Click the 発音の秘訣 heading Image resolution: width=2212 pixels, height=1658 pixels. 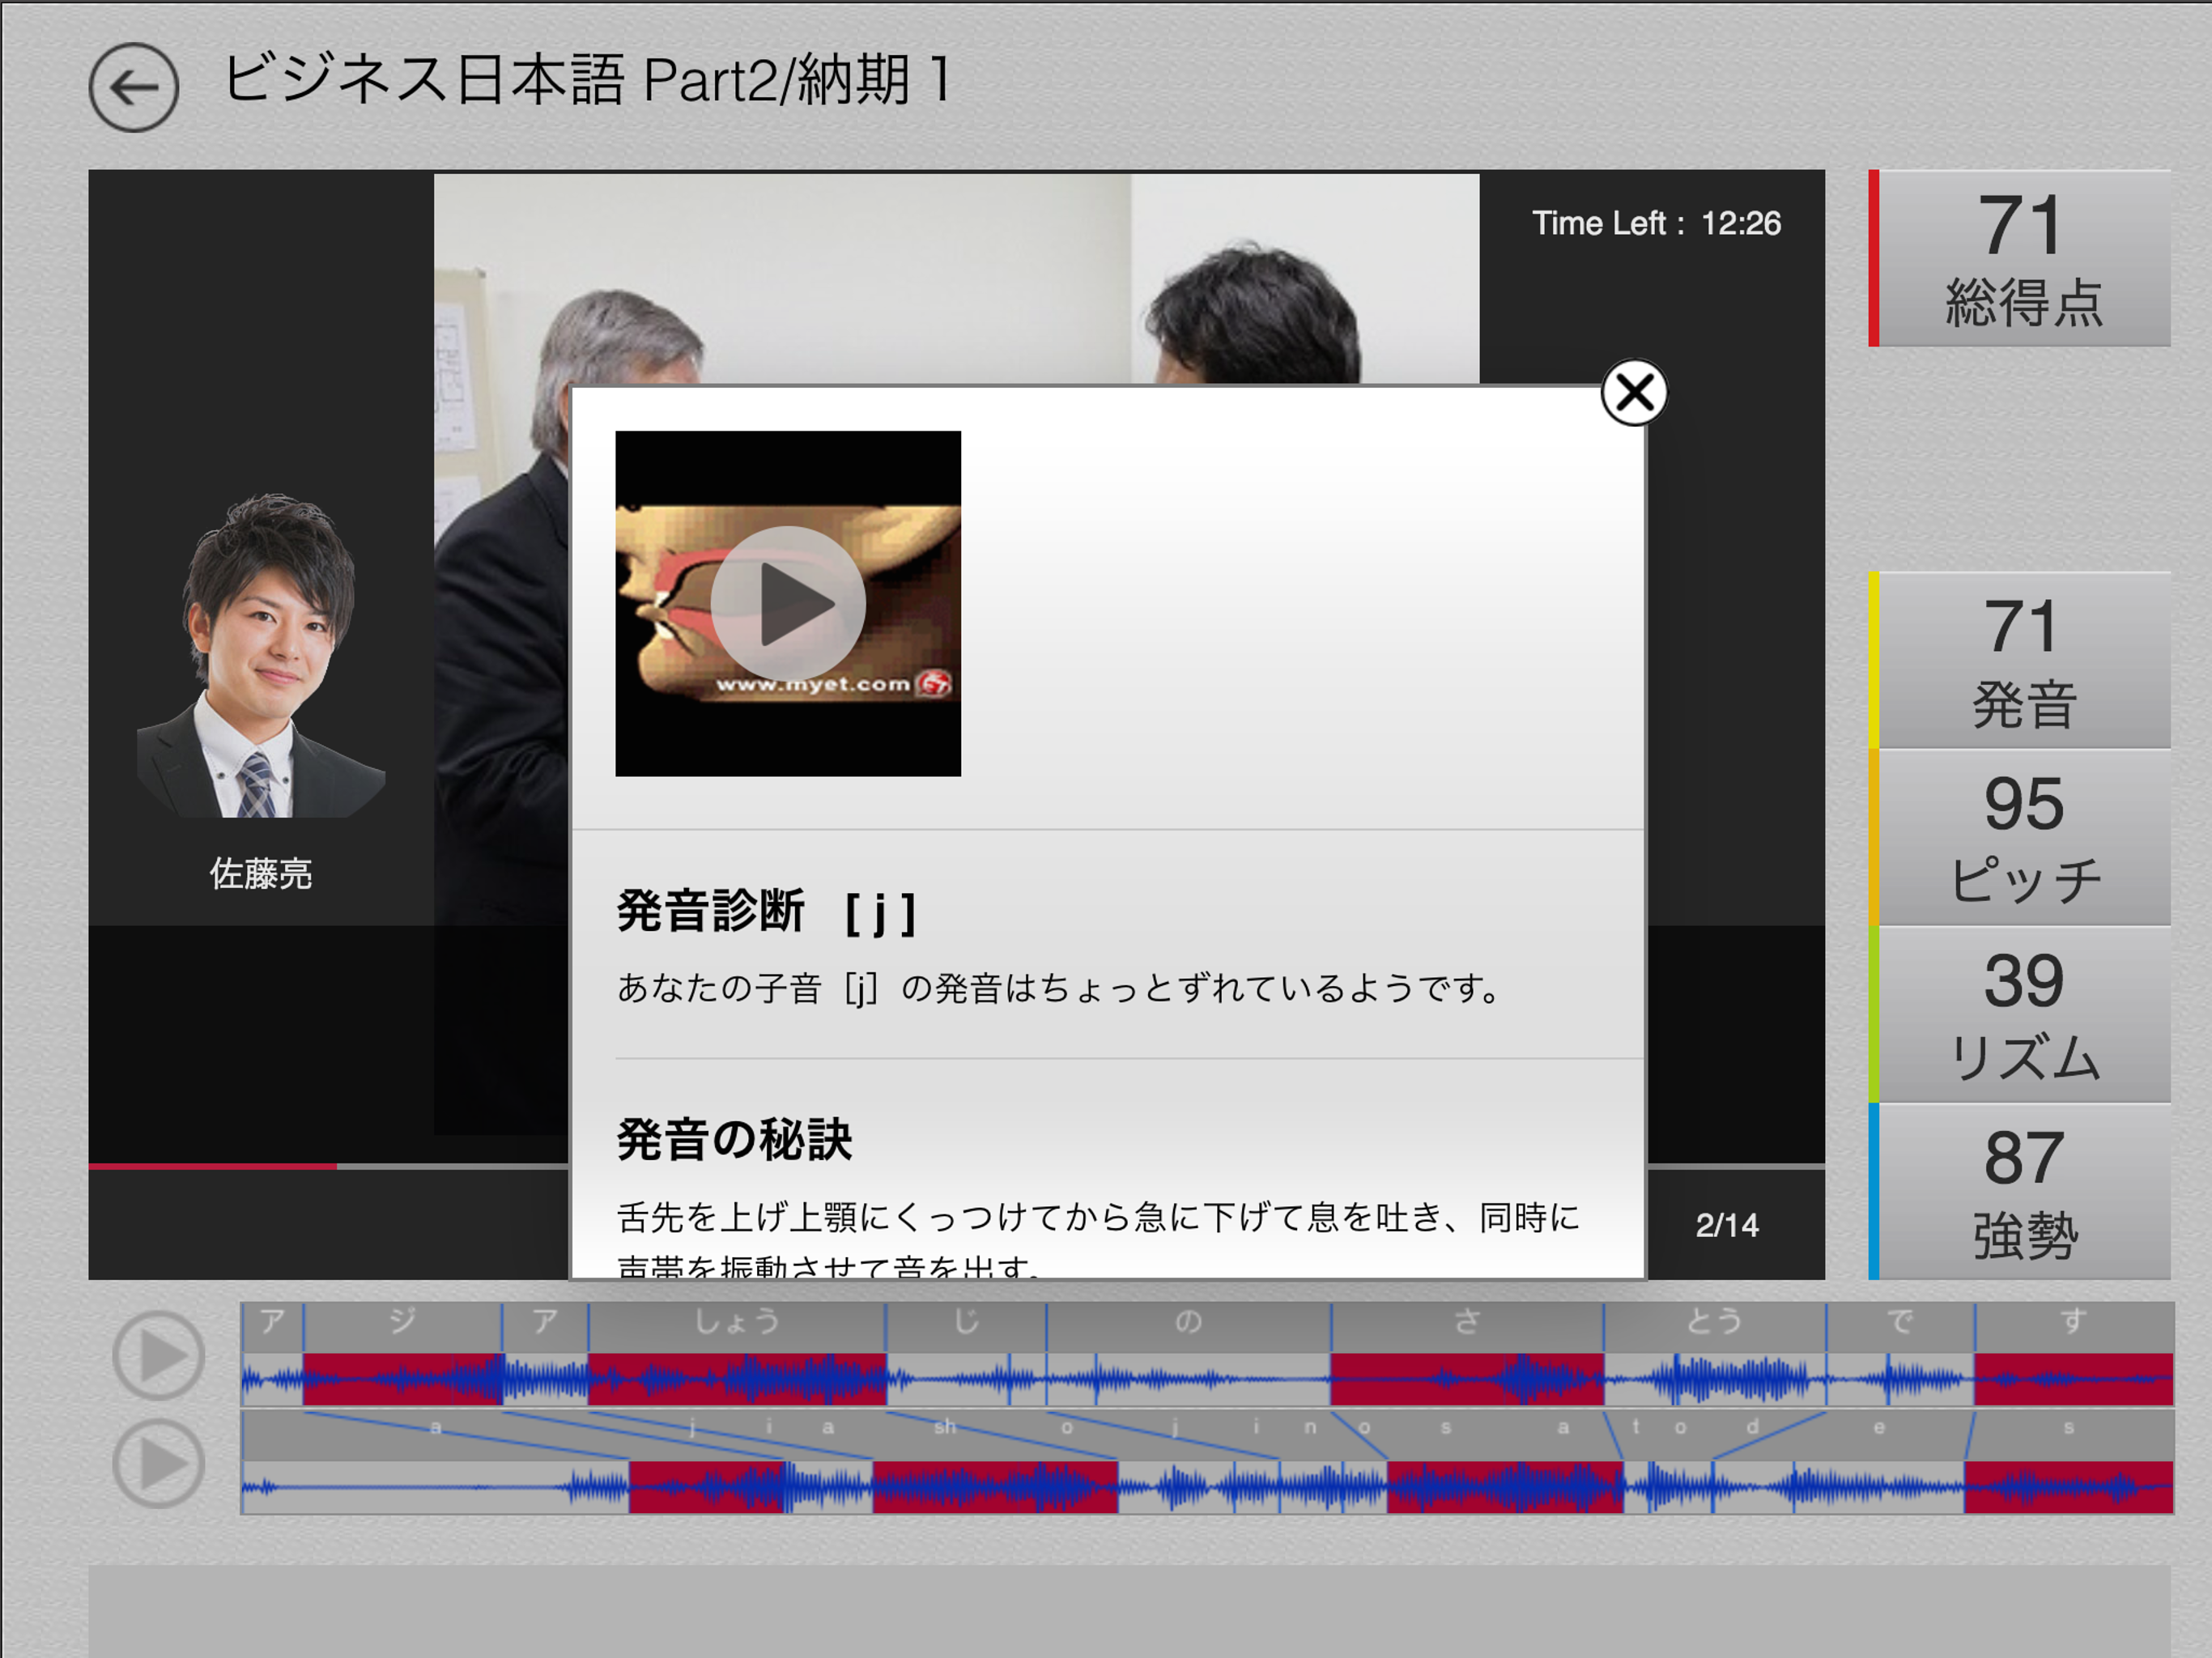(x=734, y=1140)
